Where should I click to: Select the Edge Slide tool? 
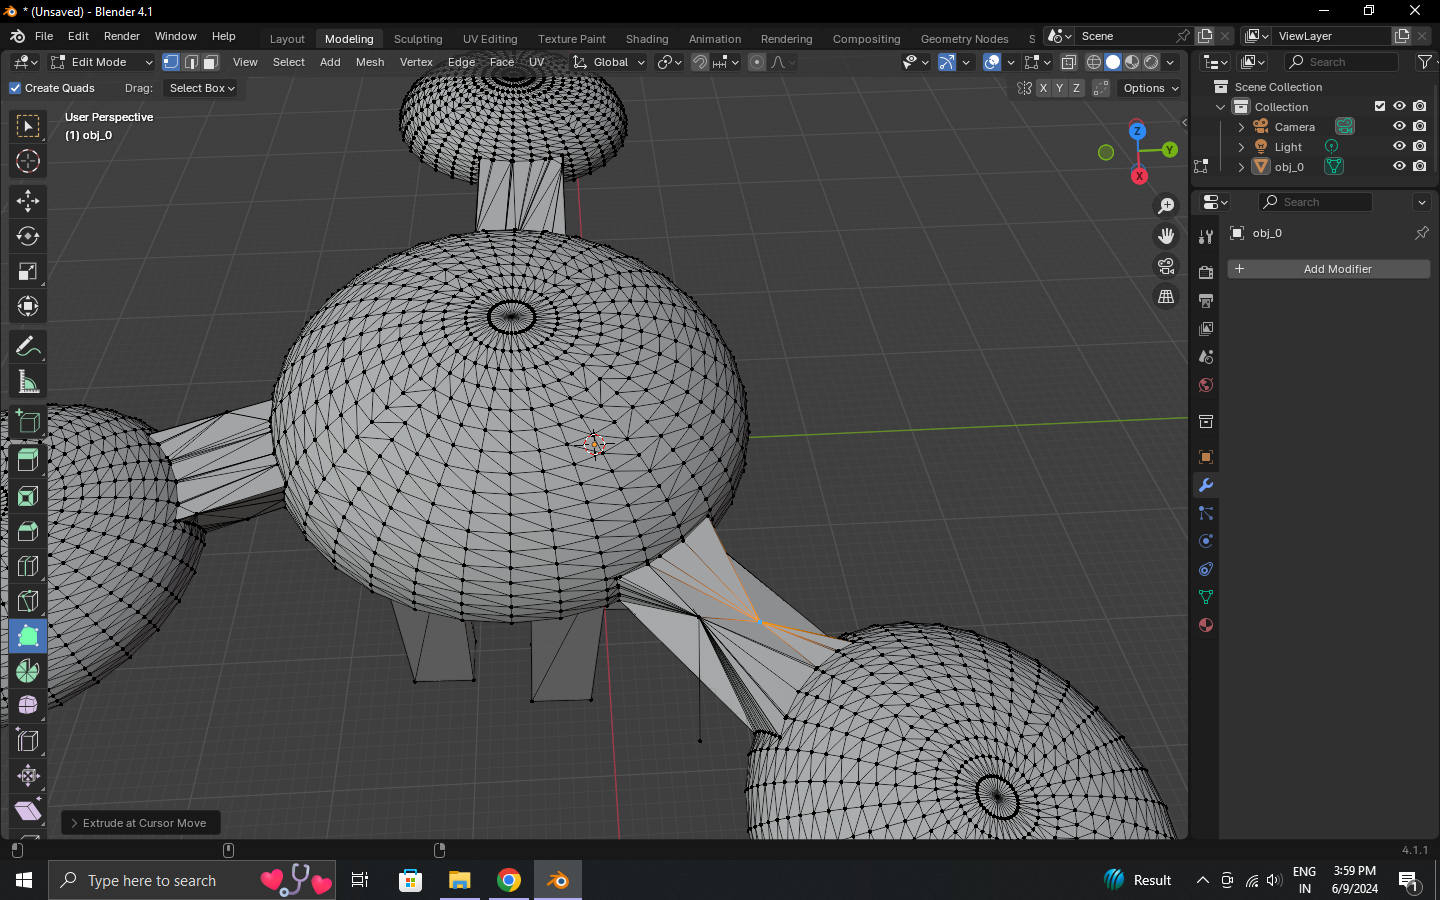point(28,741)
